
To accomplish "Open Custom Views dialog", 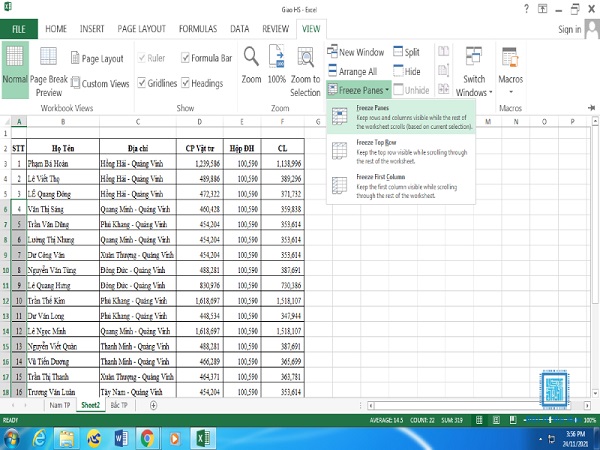I will point(100,83).
